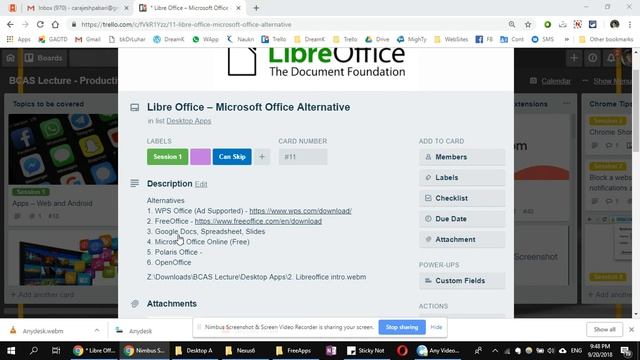Open Sticky Notes from taskbar

(366, 351)
